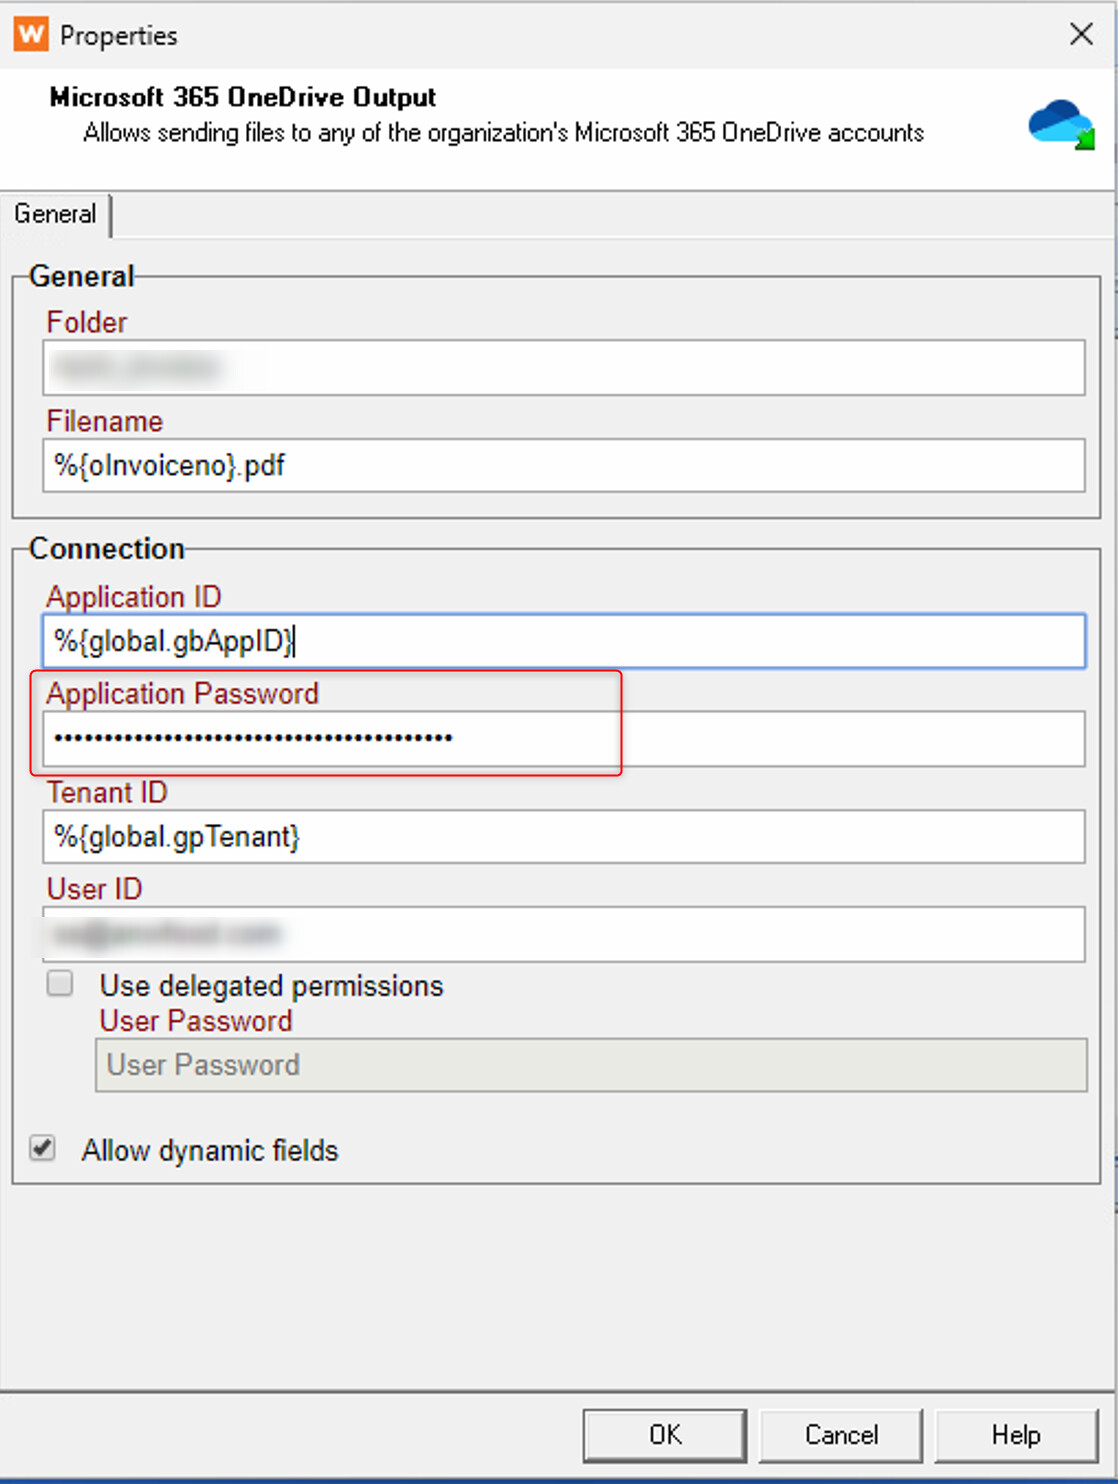This screenshot has width=1118, height=1484.
Task: Focus the Folder input field
Action: 563,368
